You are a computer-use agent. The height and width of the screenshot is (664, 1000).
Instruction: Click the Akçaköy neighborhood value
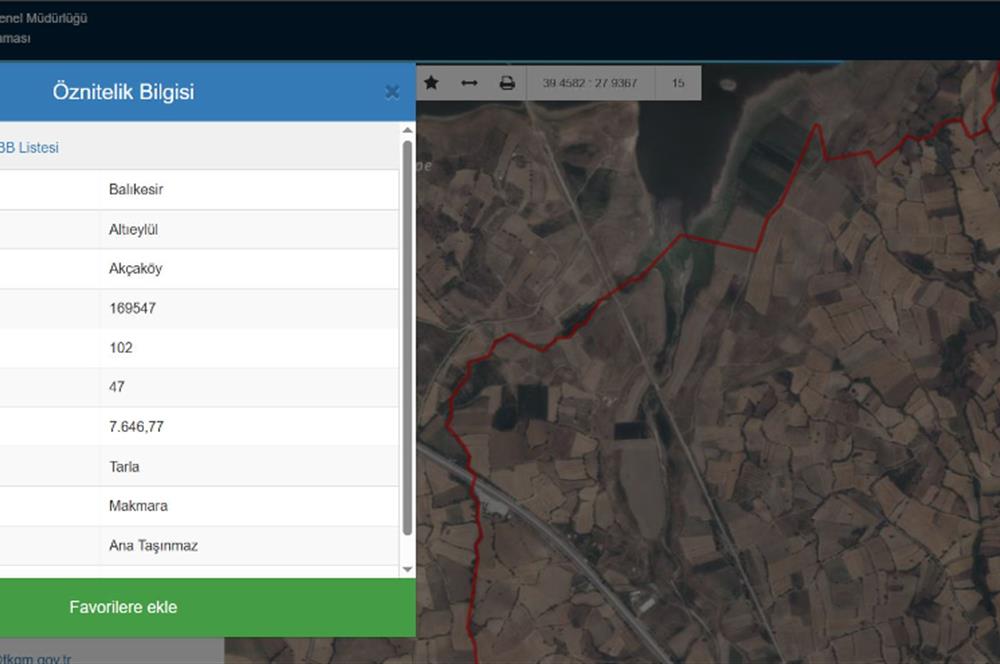[x=135, y=269]
